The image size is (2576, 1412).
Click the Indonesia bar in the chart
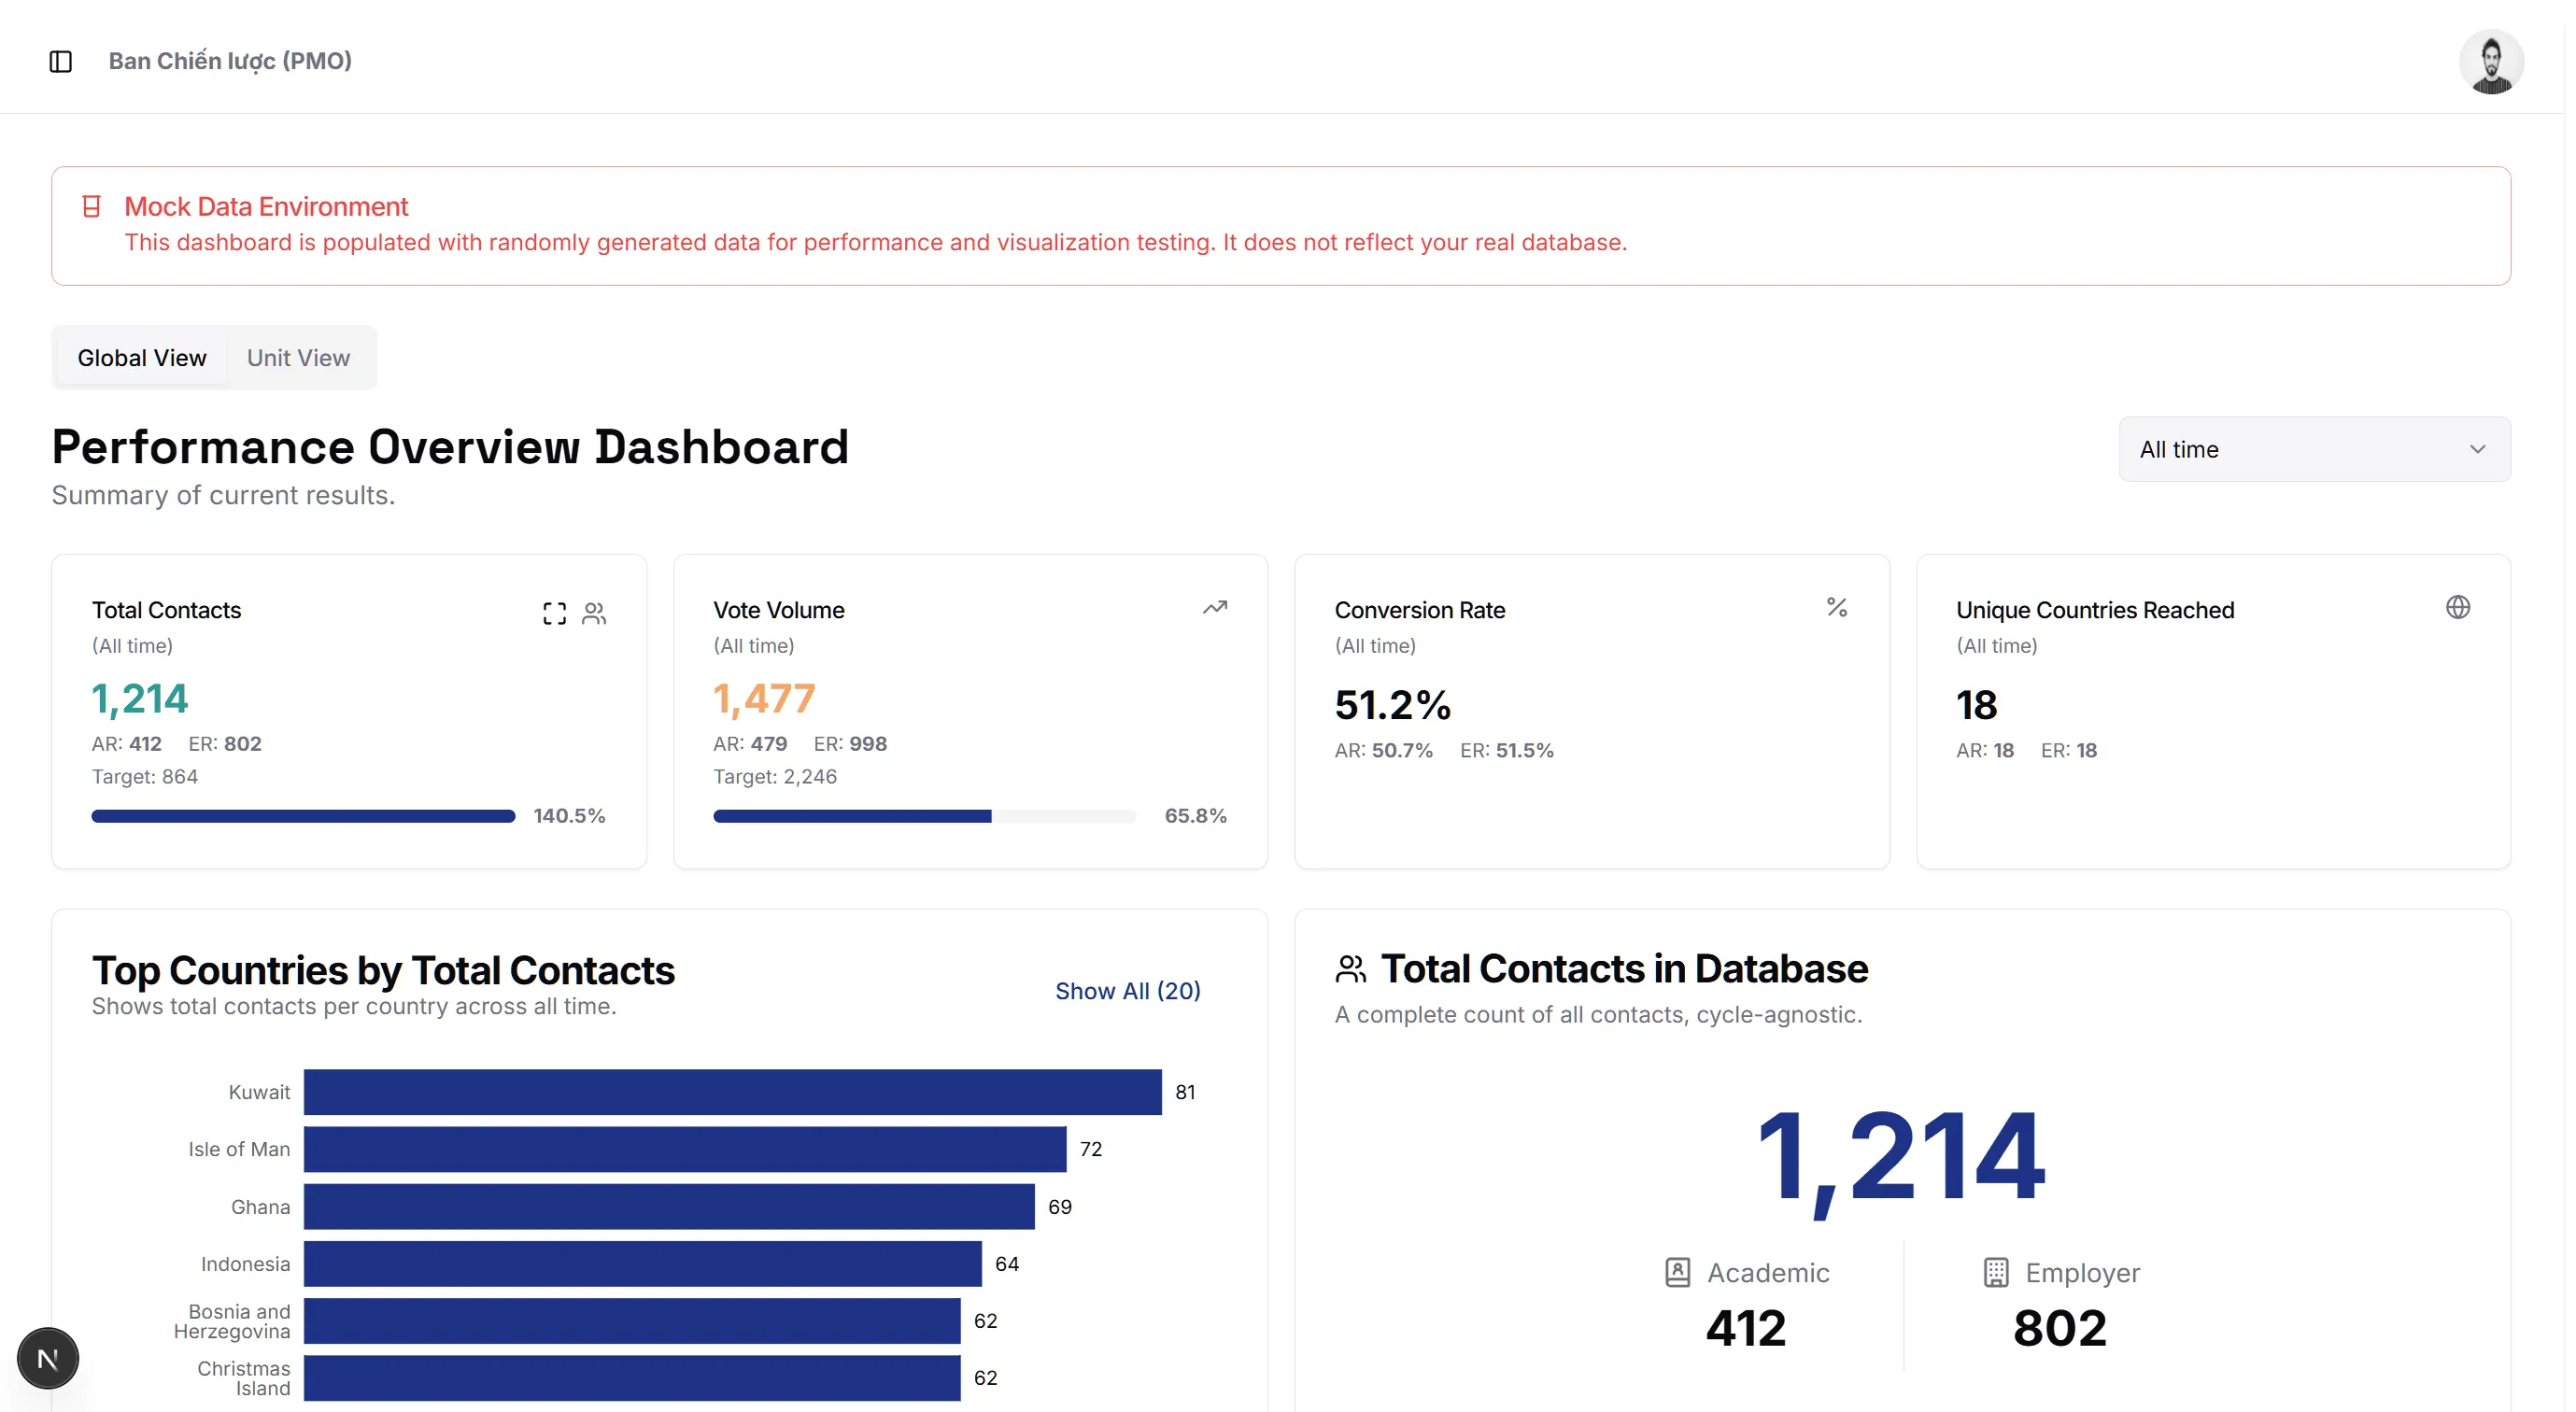point(643,1264)
